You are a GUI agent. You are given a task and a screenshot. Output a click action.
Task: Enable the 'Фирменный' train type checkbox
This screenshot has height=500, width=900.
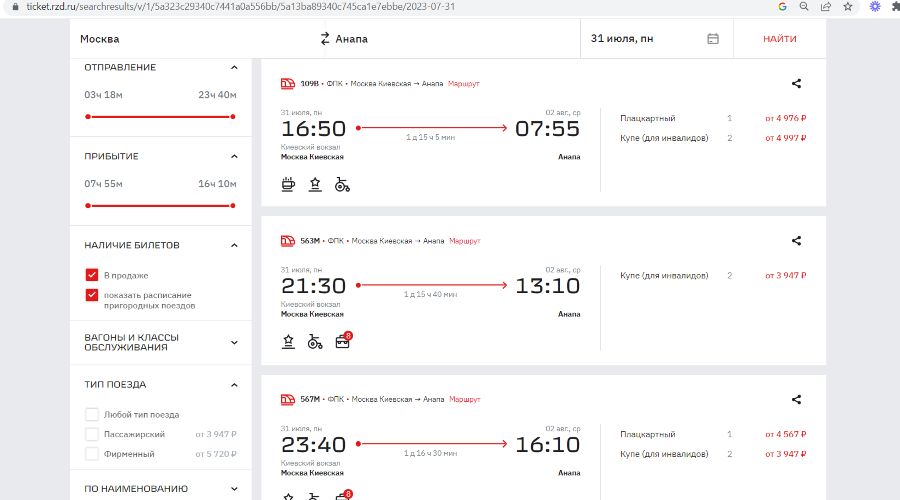(x=92, y=454)
